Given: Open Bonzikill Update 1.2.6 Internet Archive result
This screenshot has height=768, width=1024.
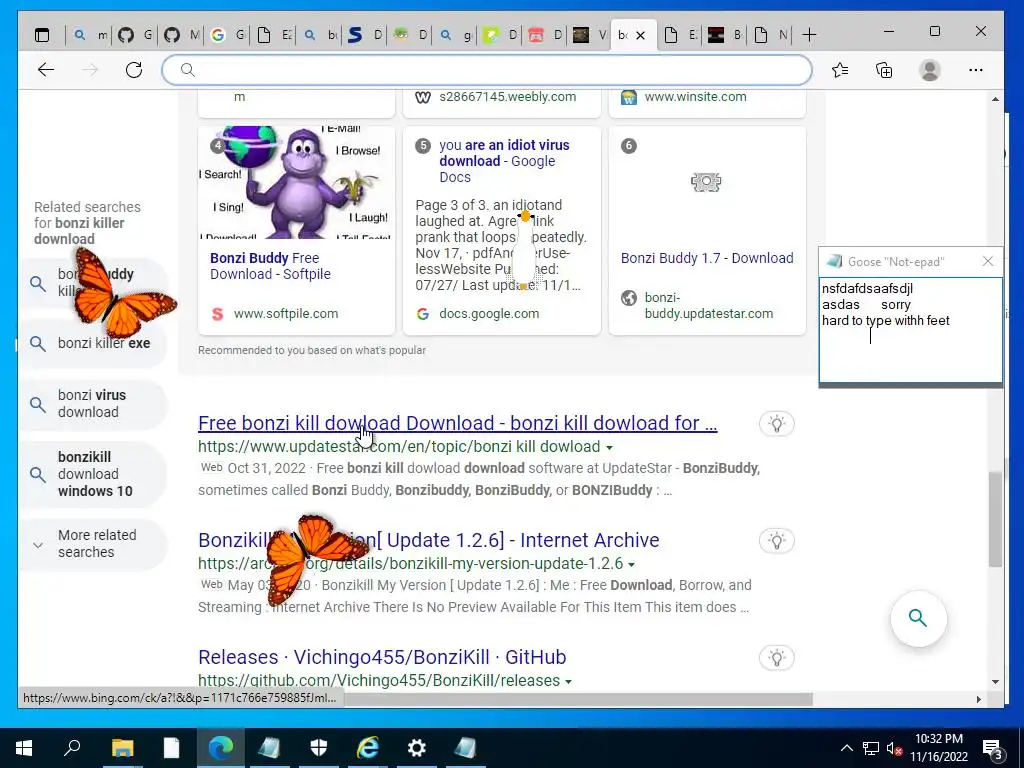Looking at the screenshot, I should 428,540.
